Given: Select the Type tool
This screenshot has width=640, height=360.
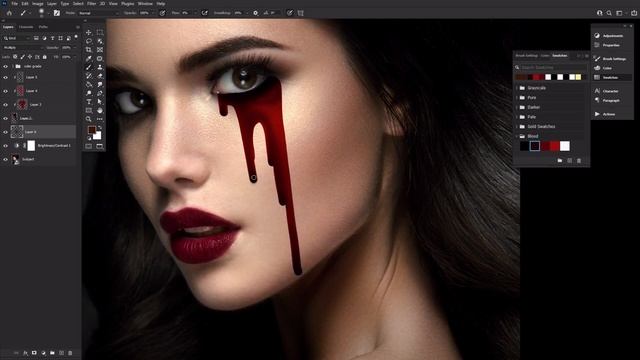Looking at the screenshot, I should point(89,102).
